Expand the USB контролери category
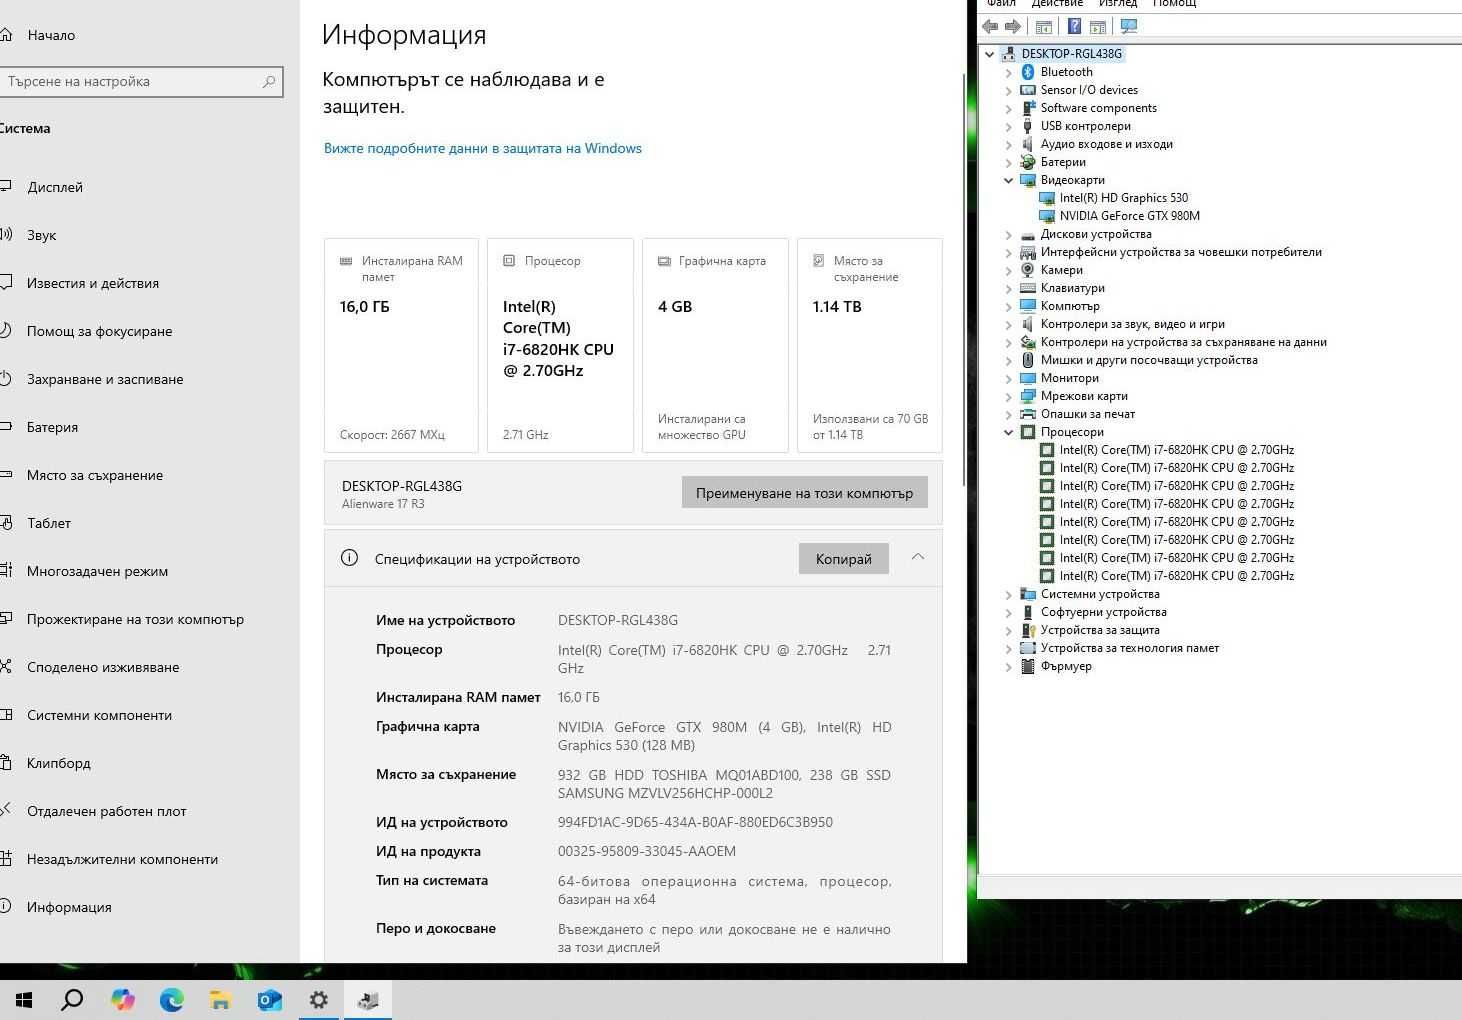This screenshot has width=1462, height=1020. pos(1009,126)
